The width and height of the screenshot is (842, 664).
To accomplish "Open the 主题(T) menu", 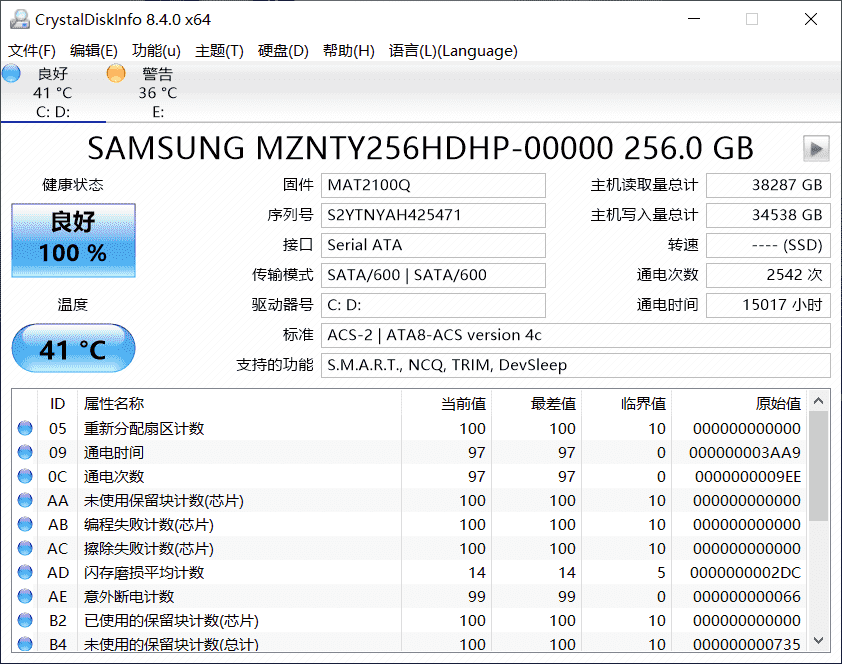I will click(x=219, y=51).
